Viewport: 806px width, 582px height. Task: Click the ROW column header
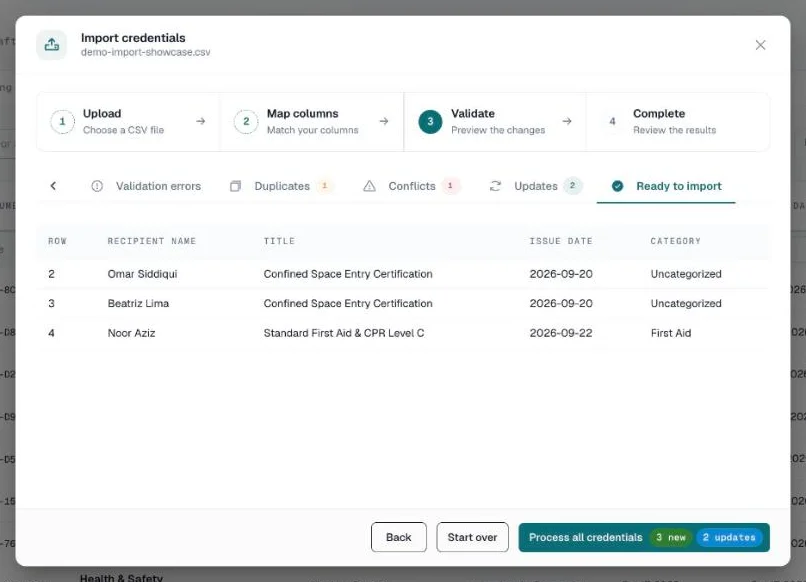pos(58,241)
